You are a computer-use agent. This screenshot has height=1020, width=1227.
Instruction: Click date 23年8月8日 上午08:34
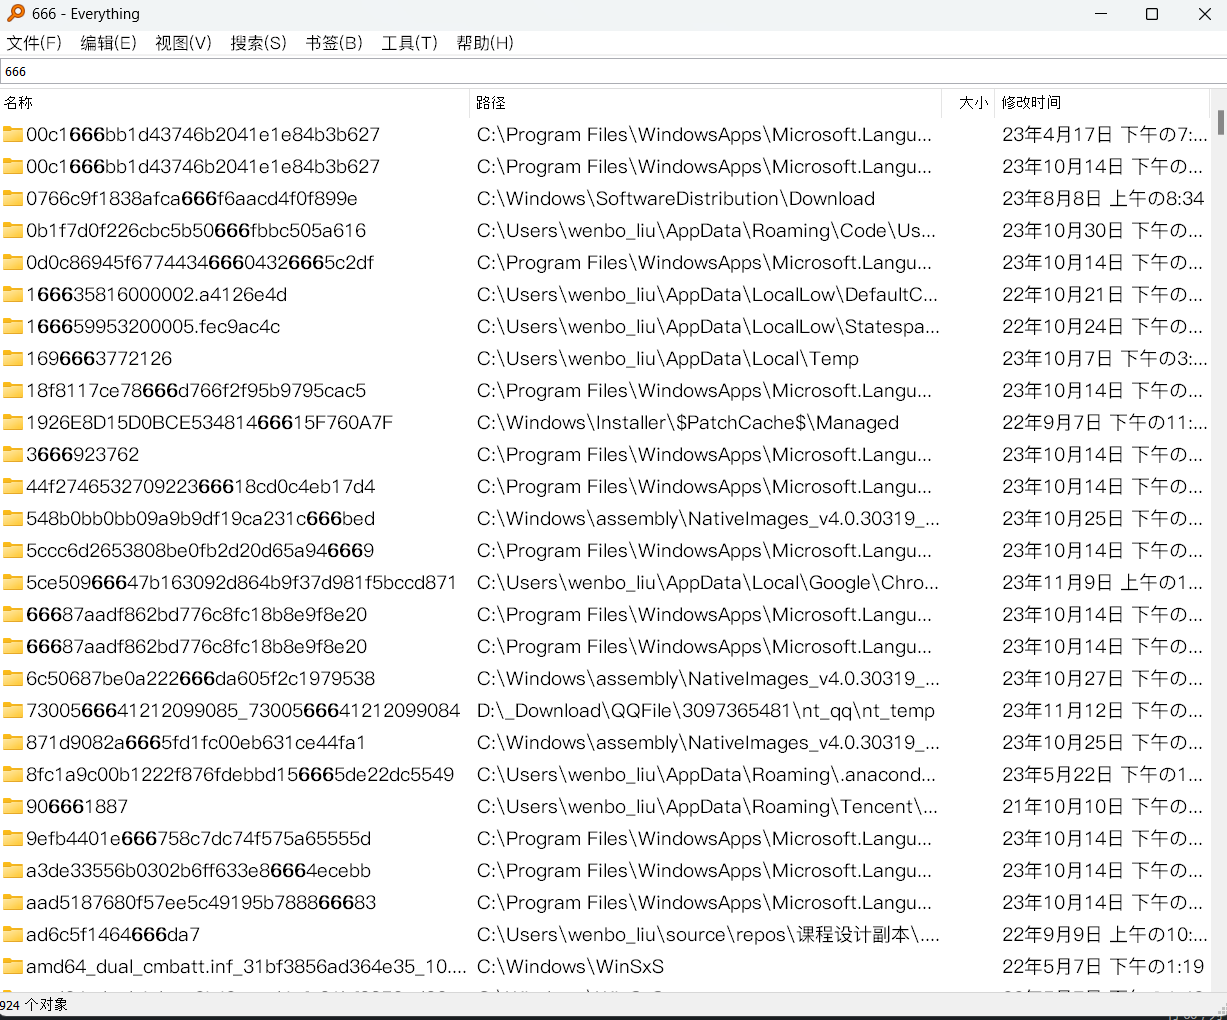(x=1103, y=199)
